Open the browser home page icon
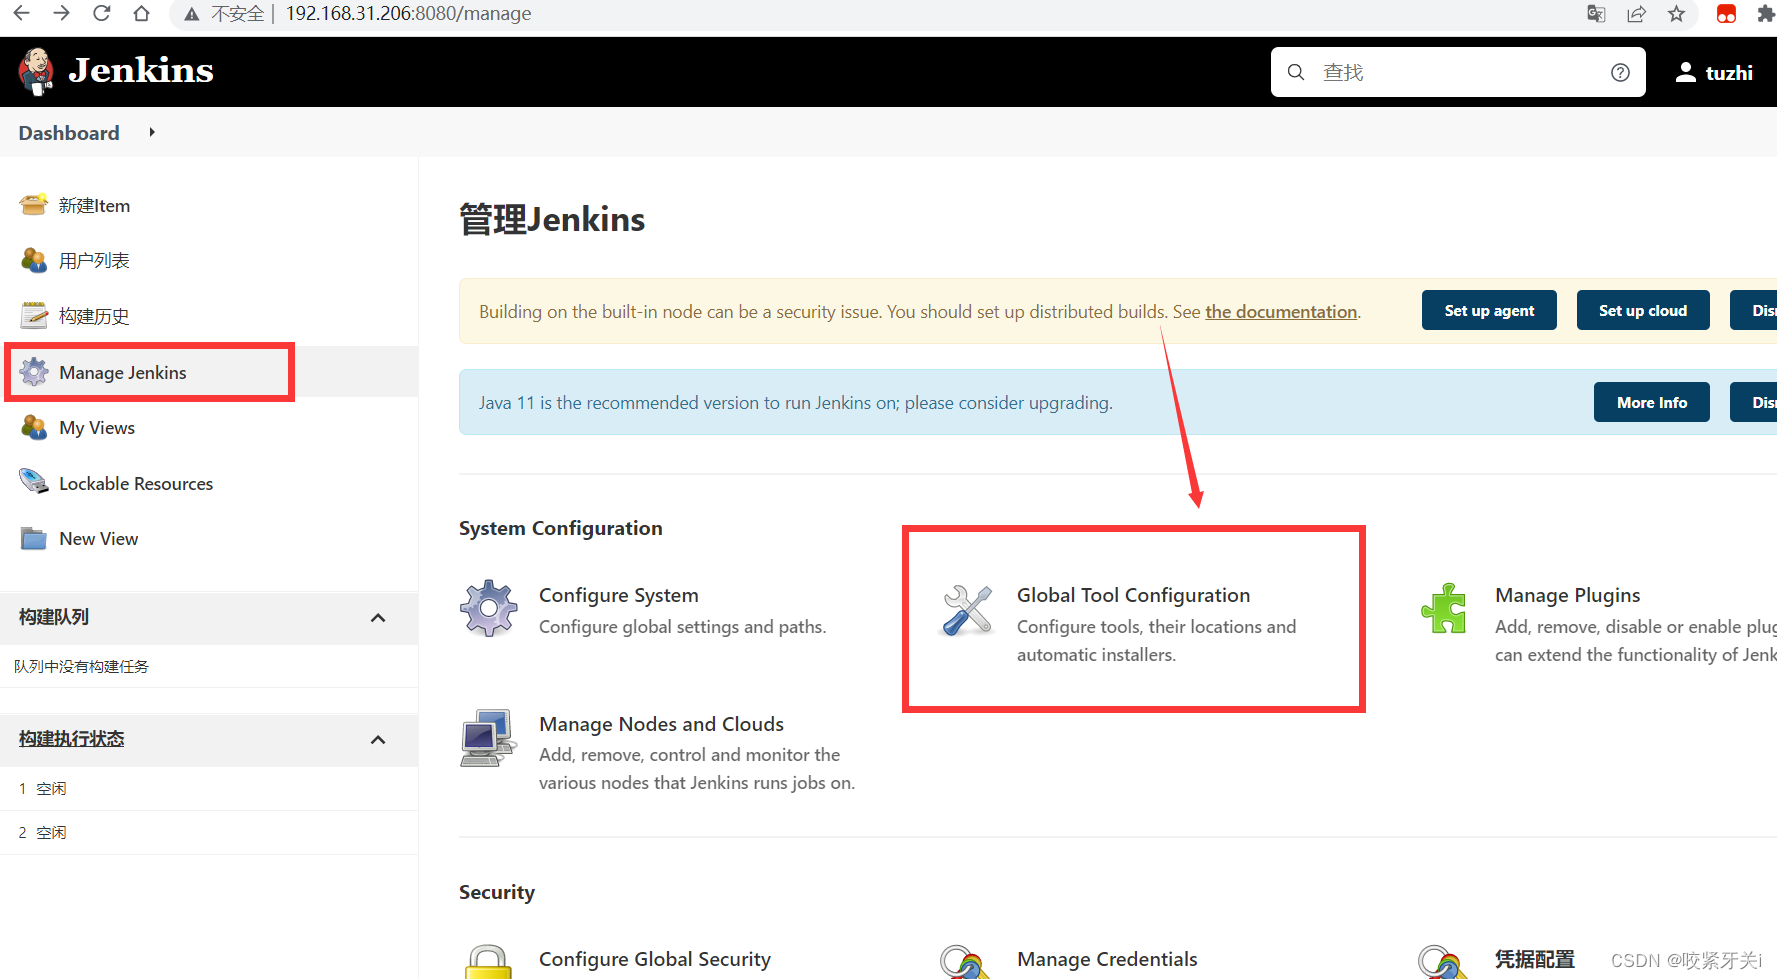This screenshot has height=979, width=1777. (x=141, y=14)
